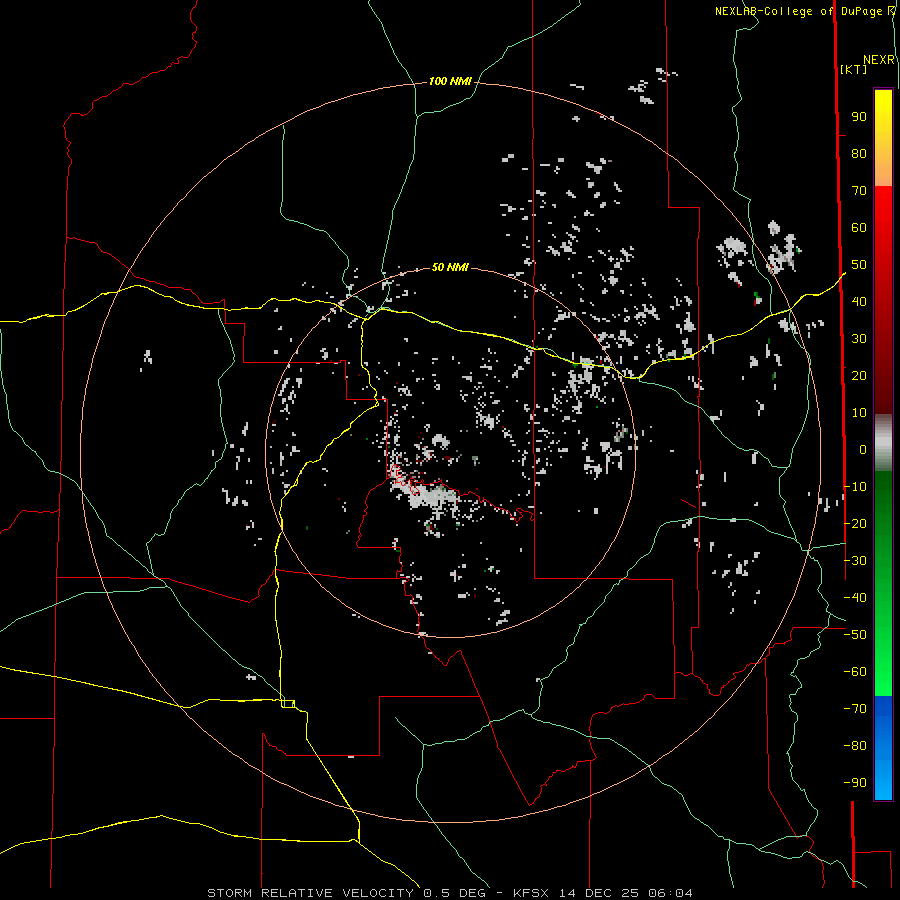Click the -50 scale label

pyautogui.click(x=855, y=635)
